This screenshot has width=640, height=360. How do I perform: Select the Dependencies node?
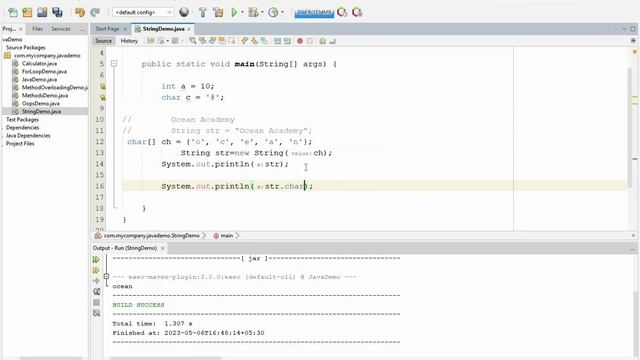[x=22, y=128]
